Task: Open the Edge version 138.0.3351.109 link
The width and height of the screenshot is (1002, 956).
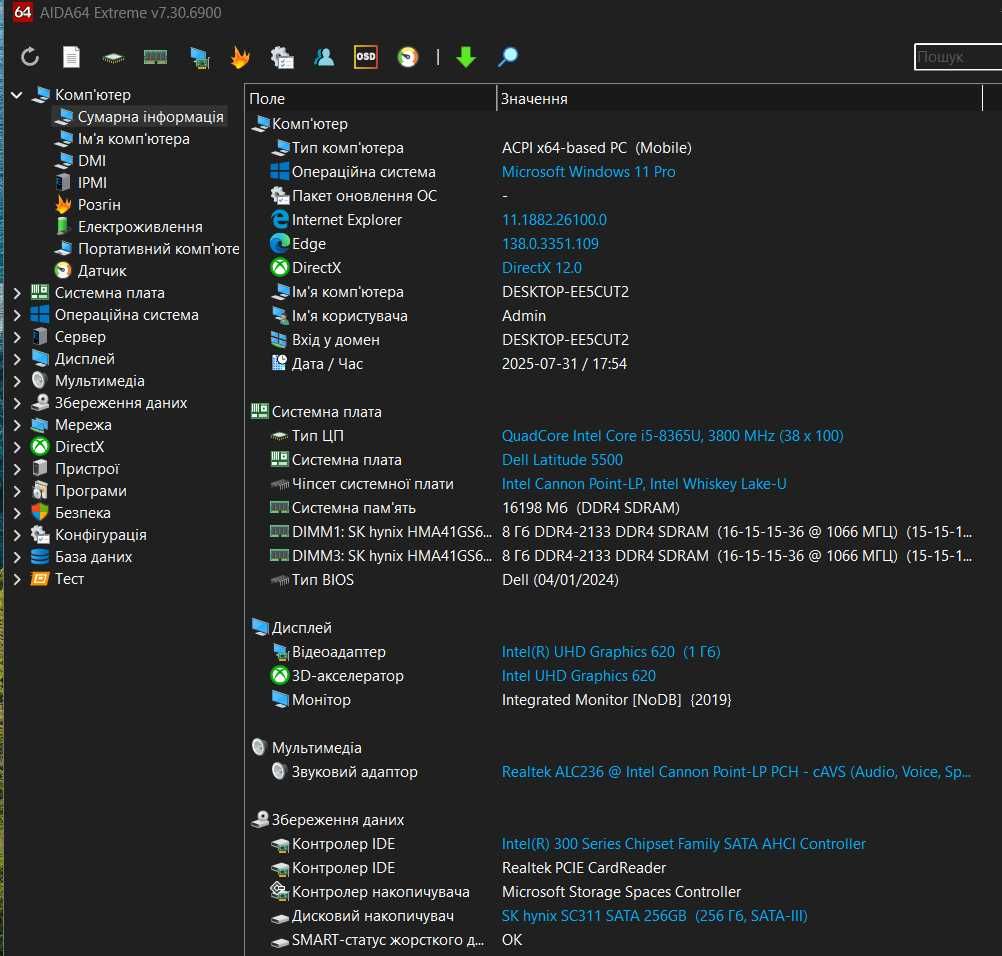Action: pyautogui.click(x=550, y=244)
